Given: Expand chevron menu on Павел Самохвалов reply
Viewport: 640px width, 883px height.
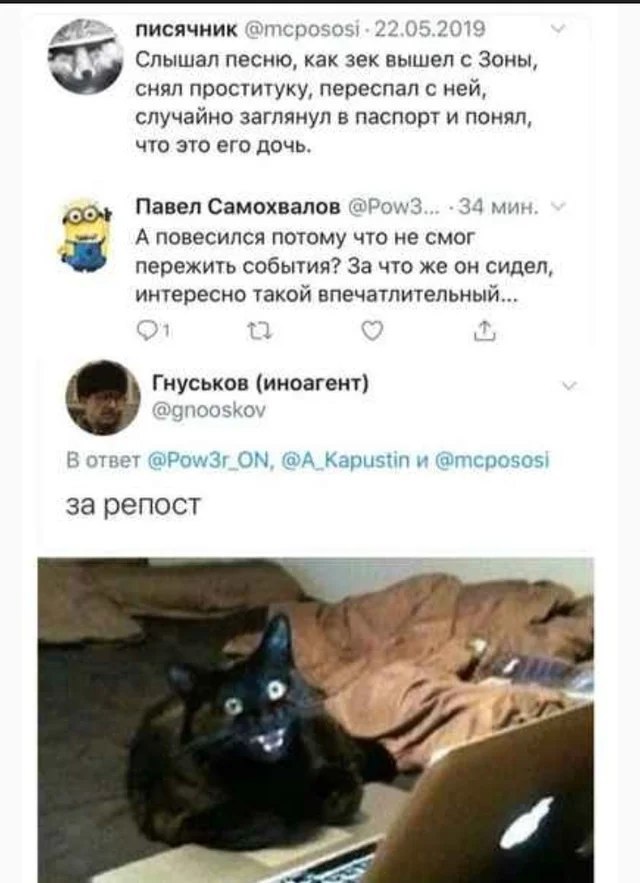Looking at the screenshot, I should [558, 208].
